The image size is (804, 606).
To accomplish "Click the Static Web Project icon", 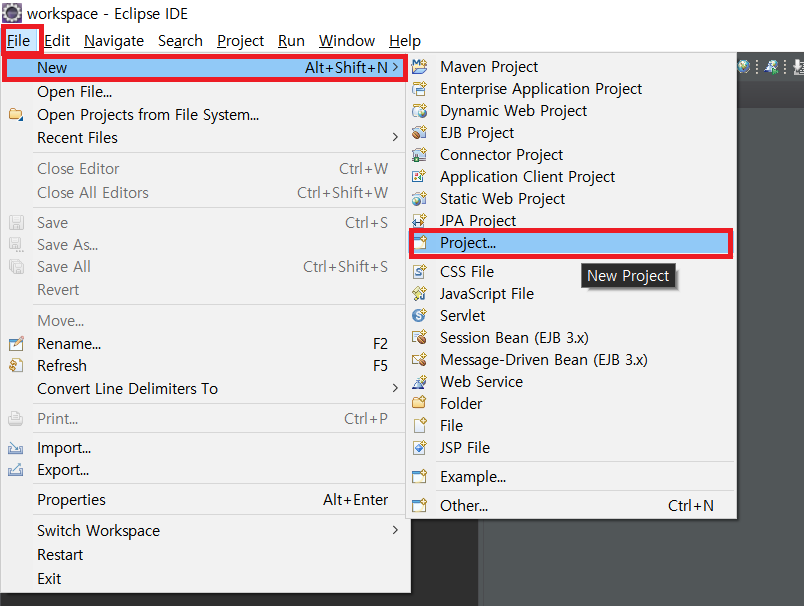I will click(419, 198).
